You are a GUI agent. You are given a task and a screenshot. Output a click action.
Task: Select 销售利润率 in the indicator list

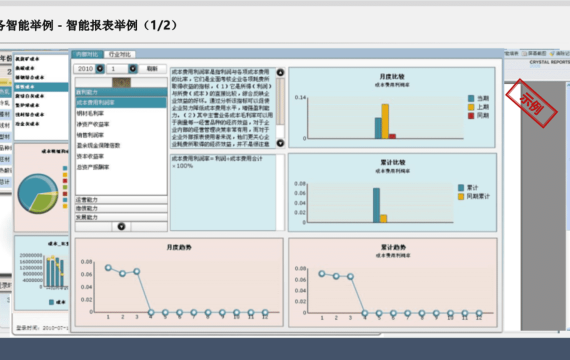pyautogui.click(x=90, y=135)
